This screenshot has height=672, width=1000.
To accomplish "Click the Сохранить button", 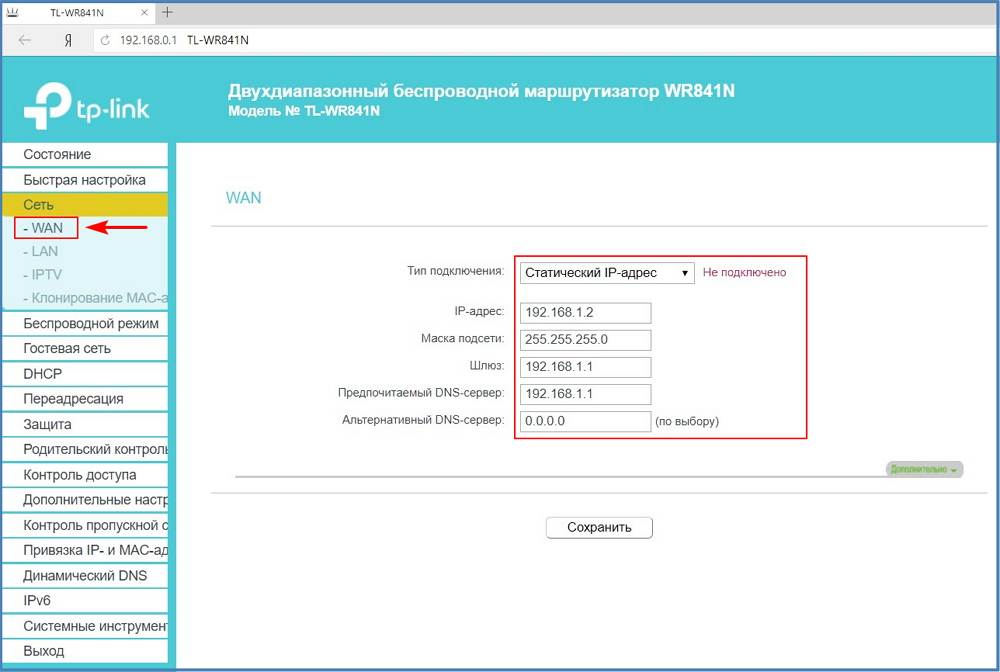I will pos(599,527).
